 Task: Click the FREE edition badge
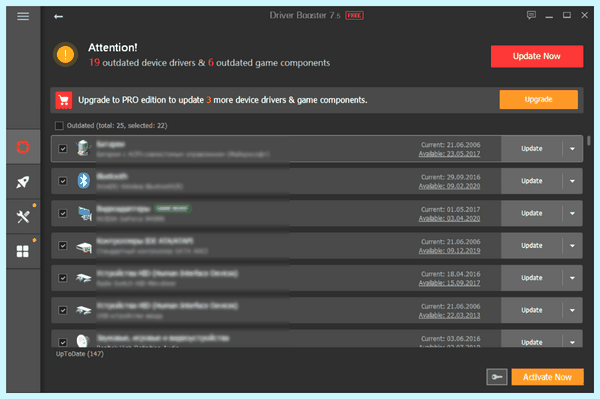click(x=354, y=16)
